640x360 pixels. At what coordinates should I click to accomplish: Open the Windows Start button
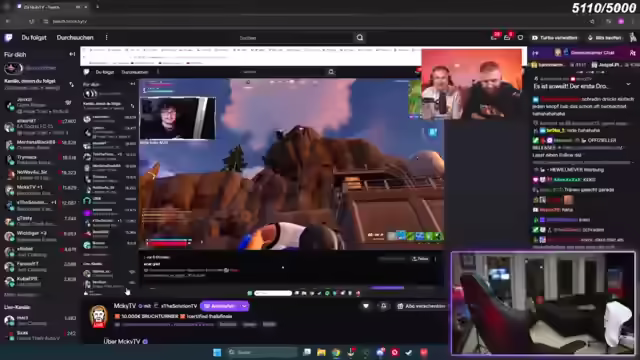click(217, 352)
